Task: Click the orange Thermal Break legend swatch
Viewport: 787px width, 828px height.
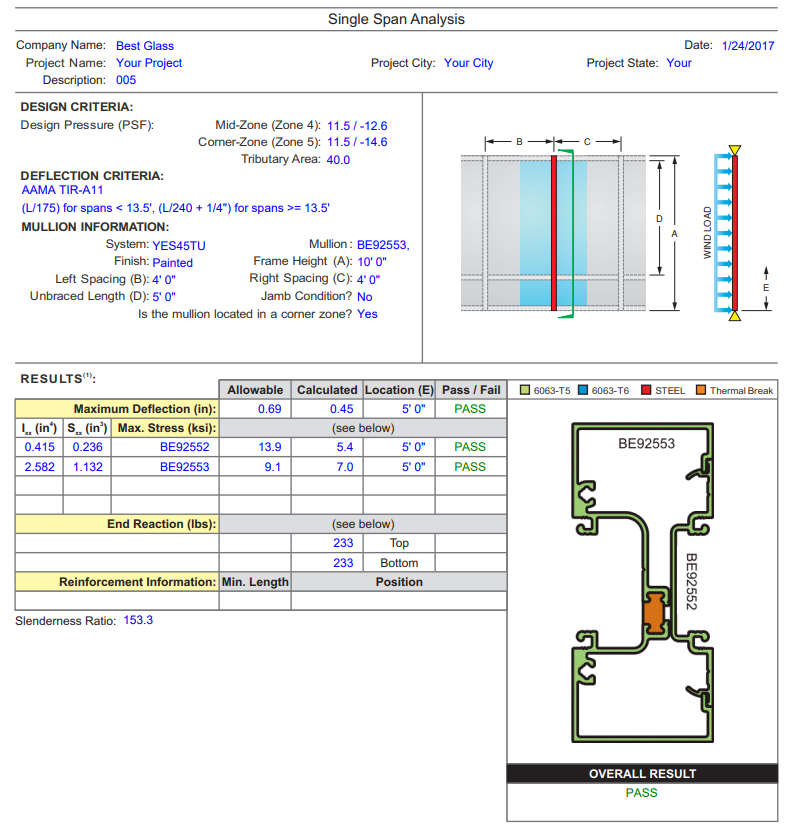Action: pyautogui.click(x=701, y=390)
